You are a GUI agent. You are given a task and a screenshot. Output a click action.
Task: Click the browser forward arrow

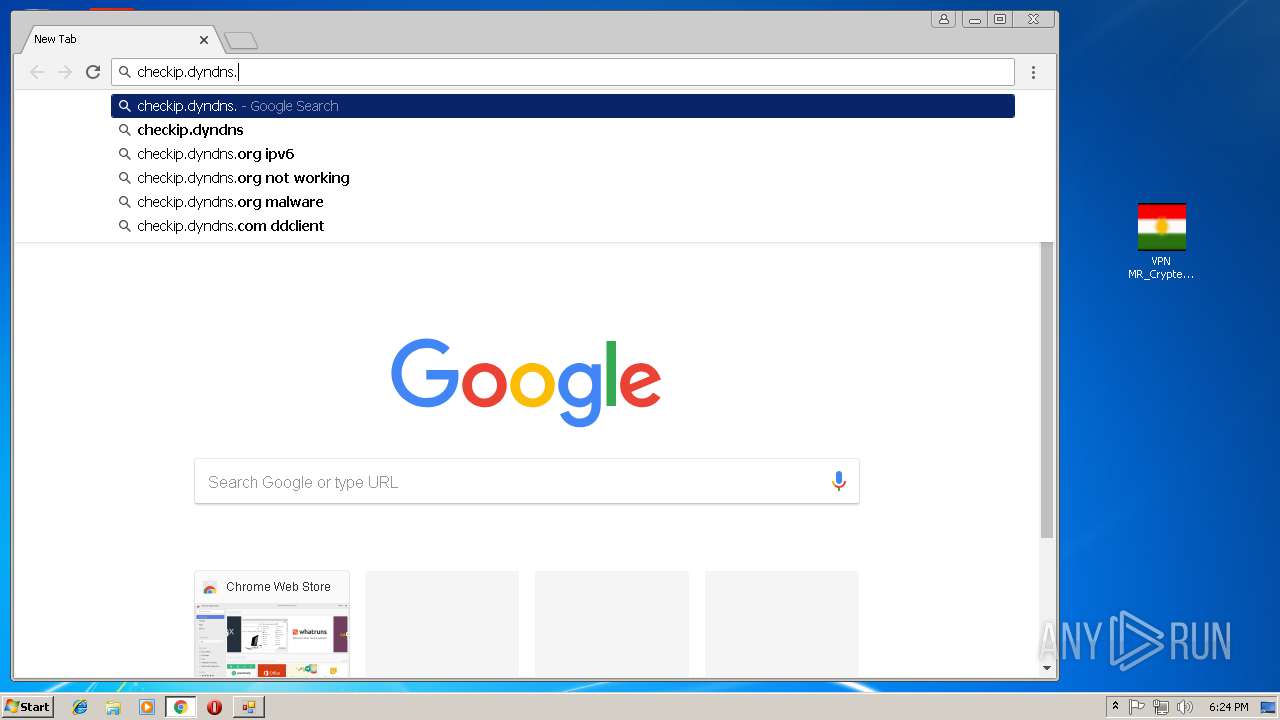pyautogui.click(x=65, y=72)
